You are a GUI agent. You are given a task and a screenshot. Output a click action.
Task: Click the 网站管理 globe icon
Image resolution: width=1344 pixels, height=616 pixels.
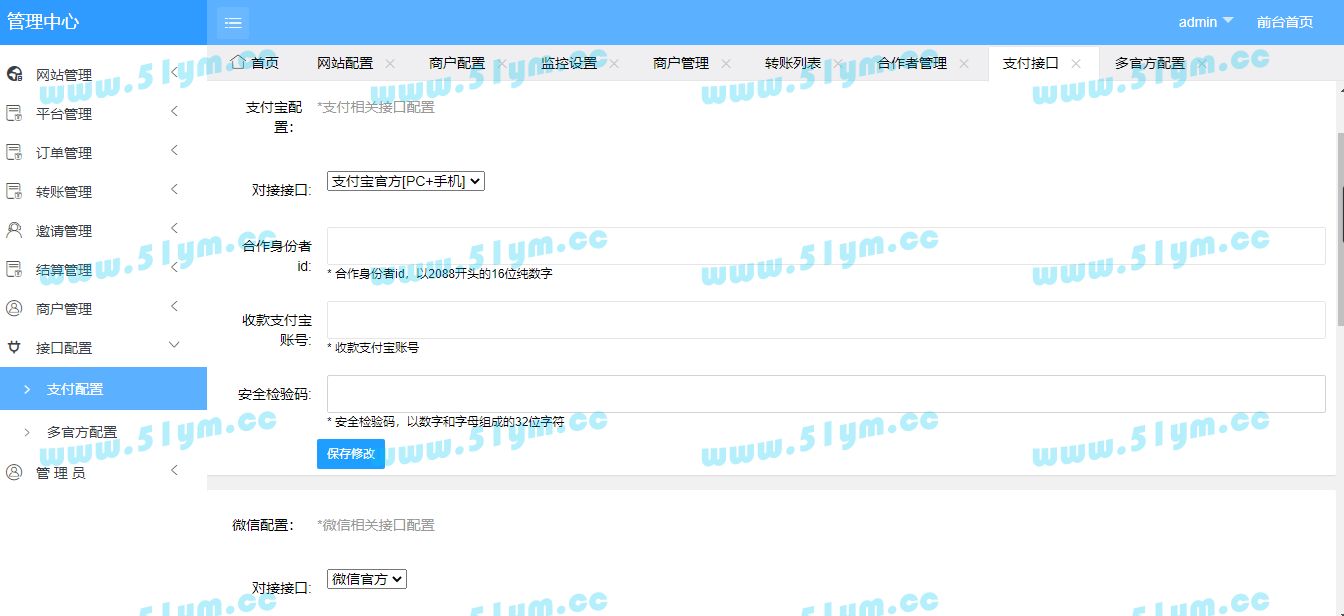click(x=14, y=74)
